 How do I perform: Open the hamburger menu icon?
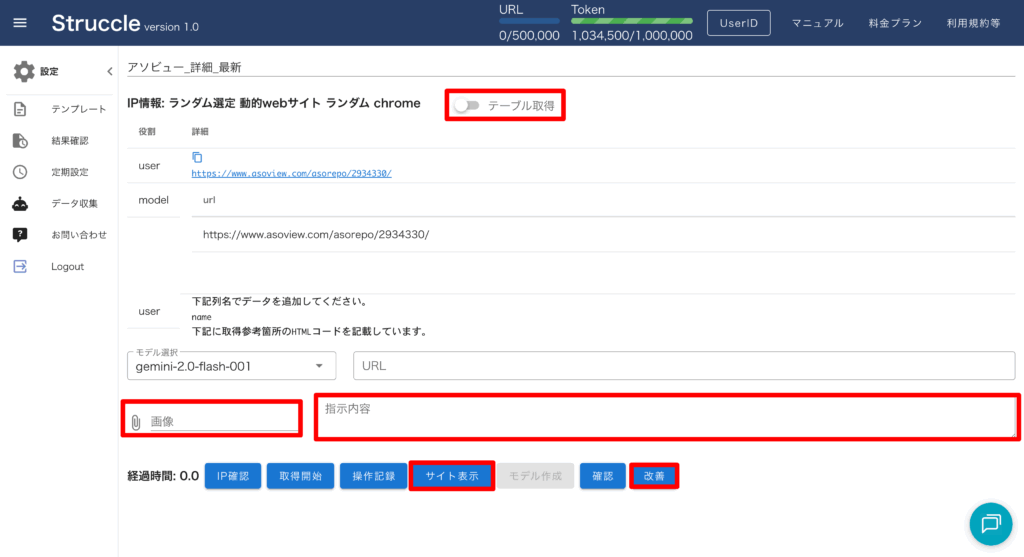click(x=20, y=23)
